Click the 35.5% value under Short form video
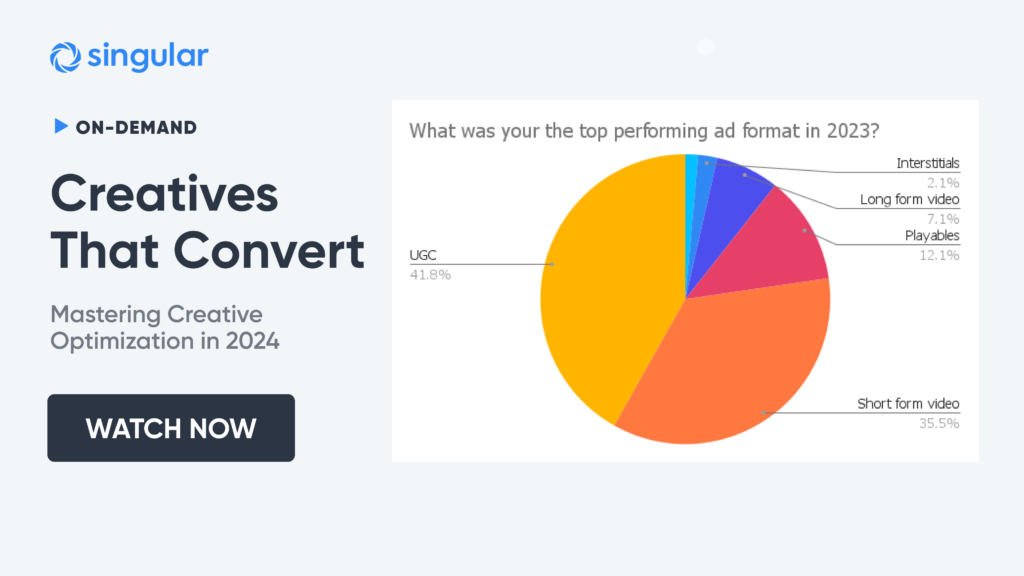The image size is (1024, 576). 939,423
